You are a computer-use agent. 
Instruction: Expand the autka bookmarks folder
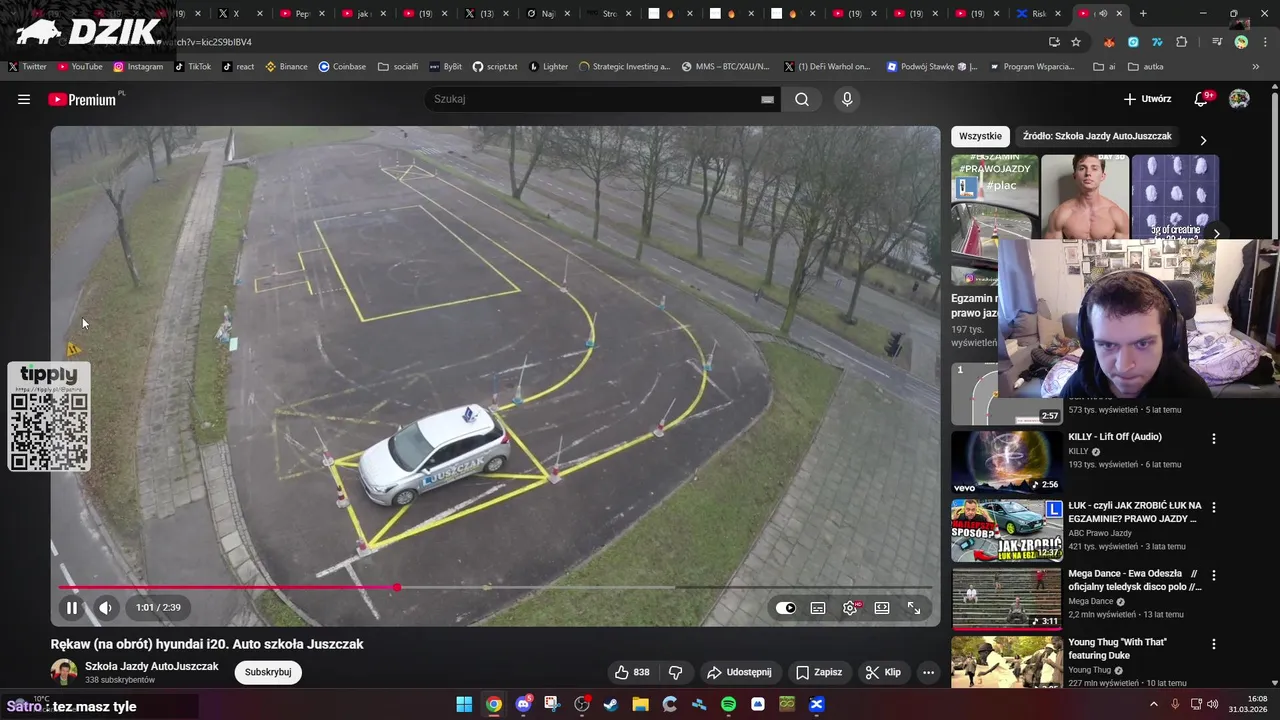[x=1146, y=67]
